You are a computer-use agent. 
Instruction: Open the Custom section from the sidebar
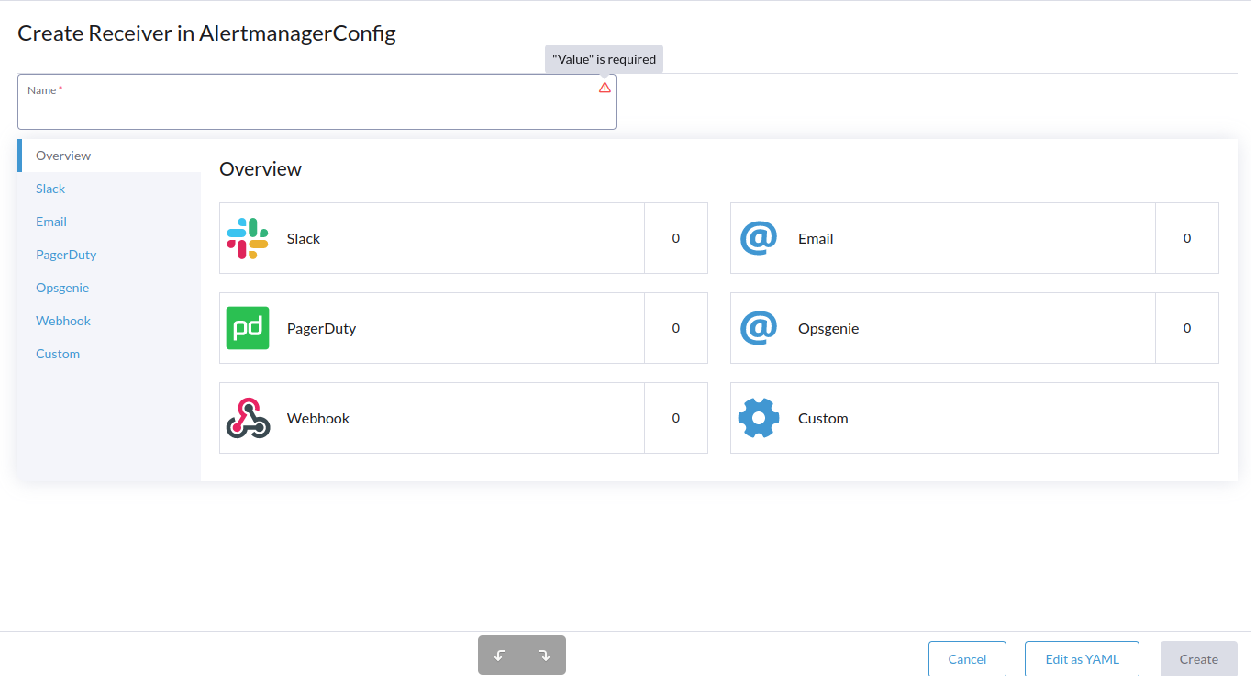[x=57, y=353]
